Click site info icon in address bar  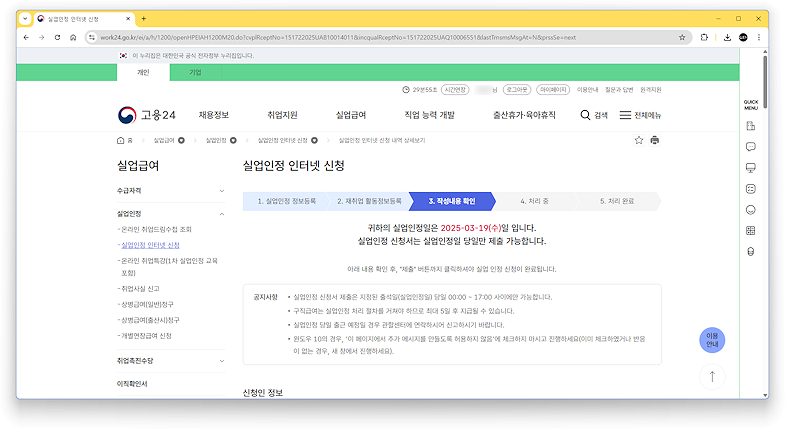(91, 38)
